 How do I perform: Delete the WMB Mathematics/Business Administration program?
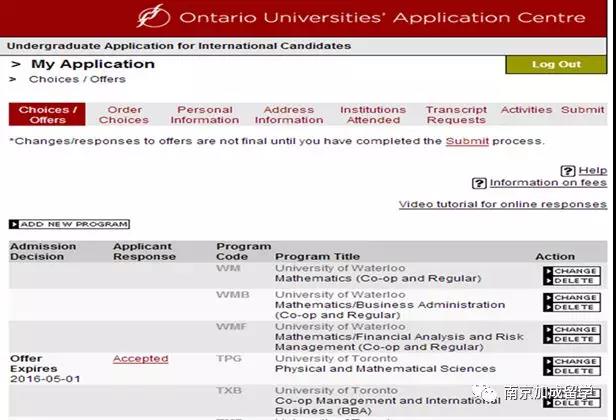point(572,308)
